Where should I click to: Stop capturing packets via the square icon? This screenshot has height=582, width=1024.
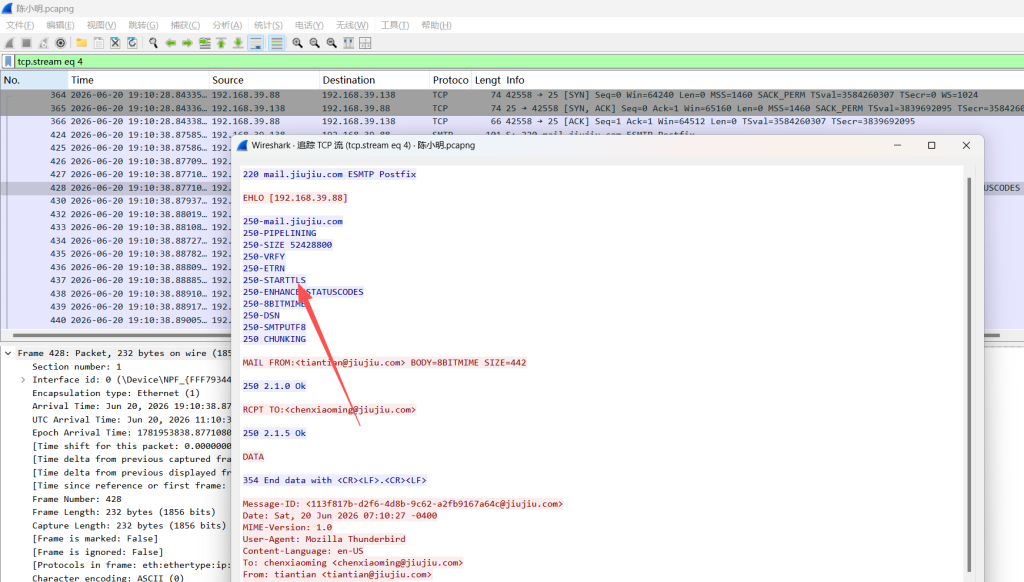coord(26,43)
